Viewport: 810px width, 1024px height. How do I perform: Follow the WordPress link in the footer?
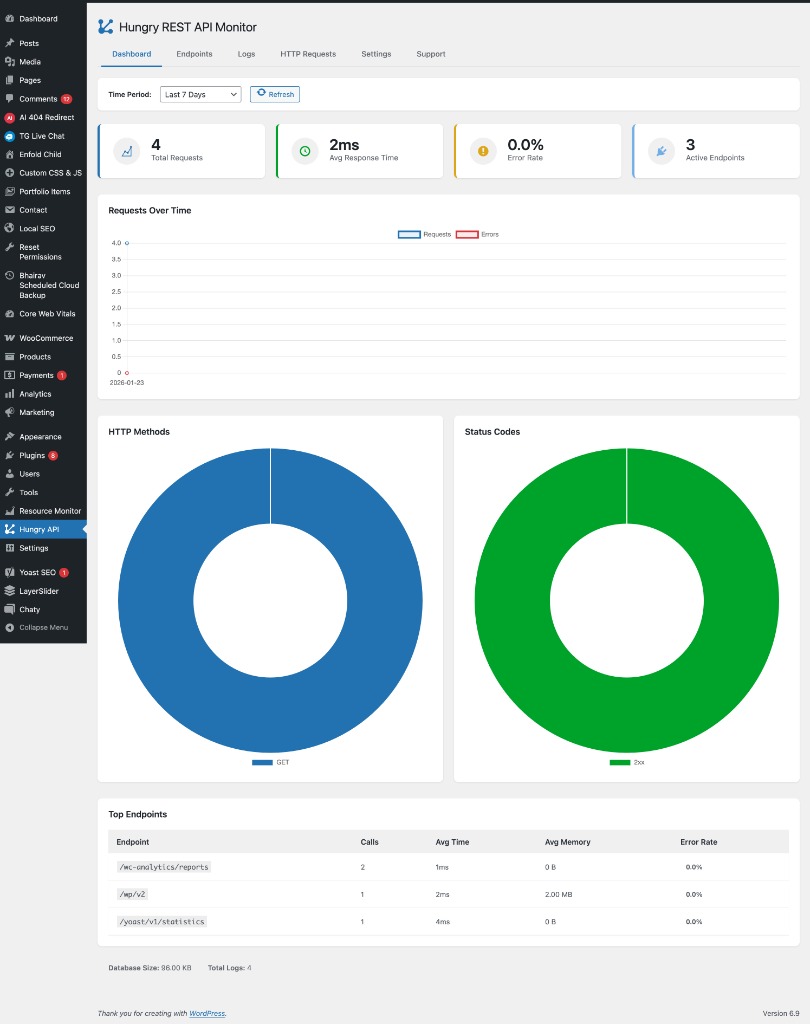206,1012
